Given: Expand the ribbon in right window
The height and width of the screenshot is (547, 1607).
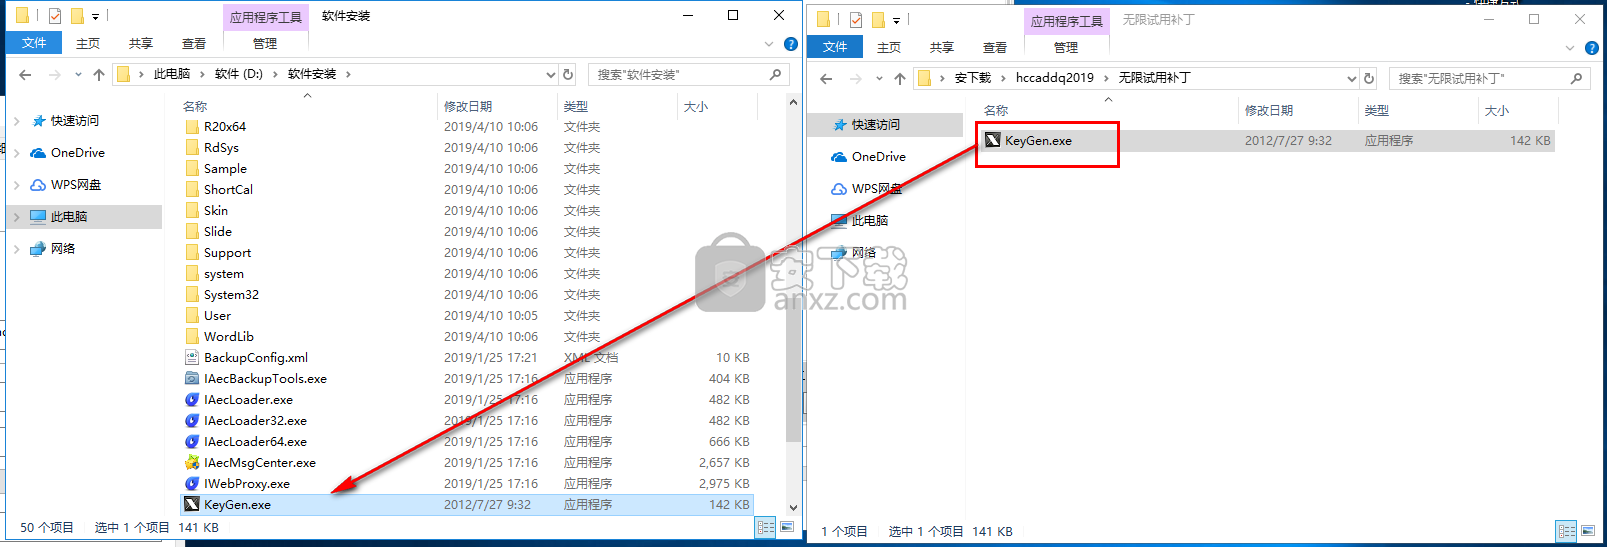Looking at the screenshot, I should tap(1570, 48).
